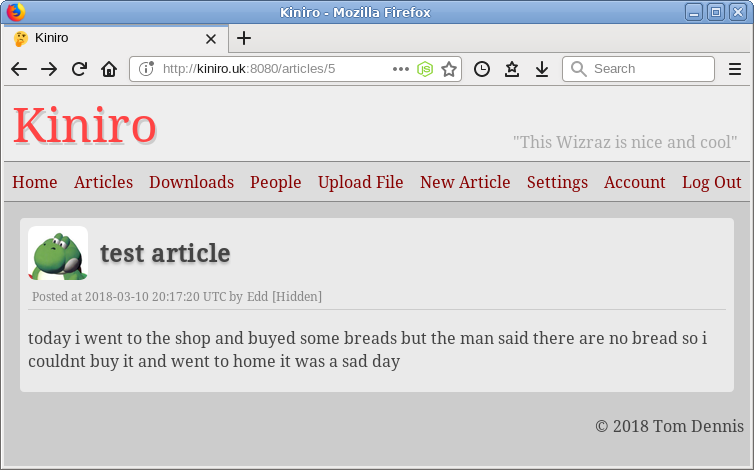The width and height of the screenshot is (754, 470).
Task: Open the downloads arrow panel
Action: (542, 69)
